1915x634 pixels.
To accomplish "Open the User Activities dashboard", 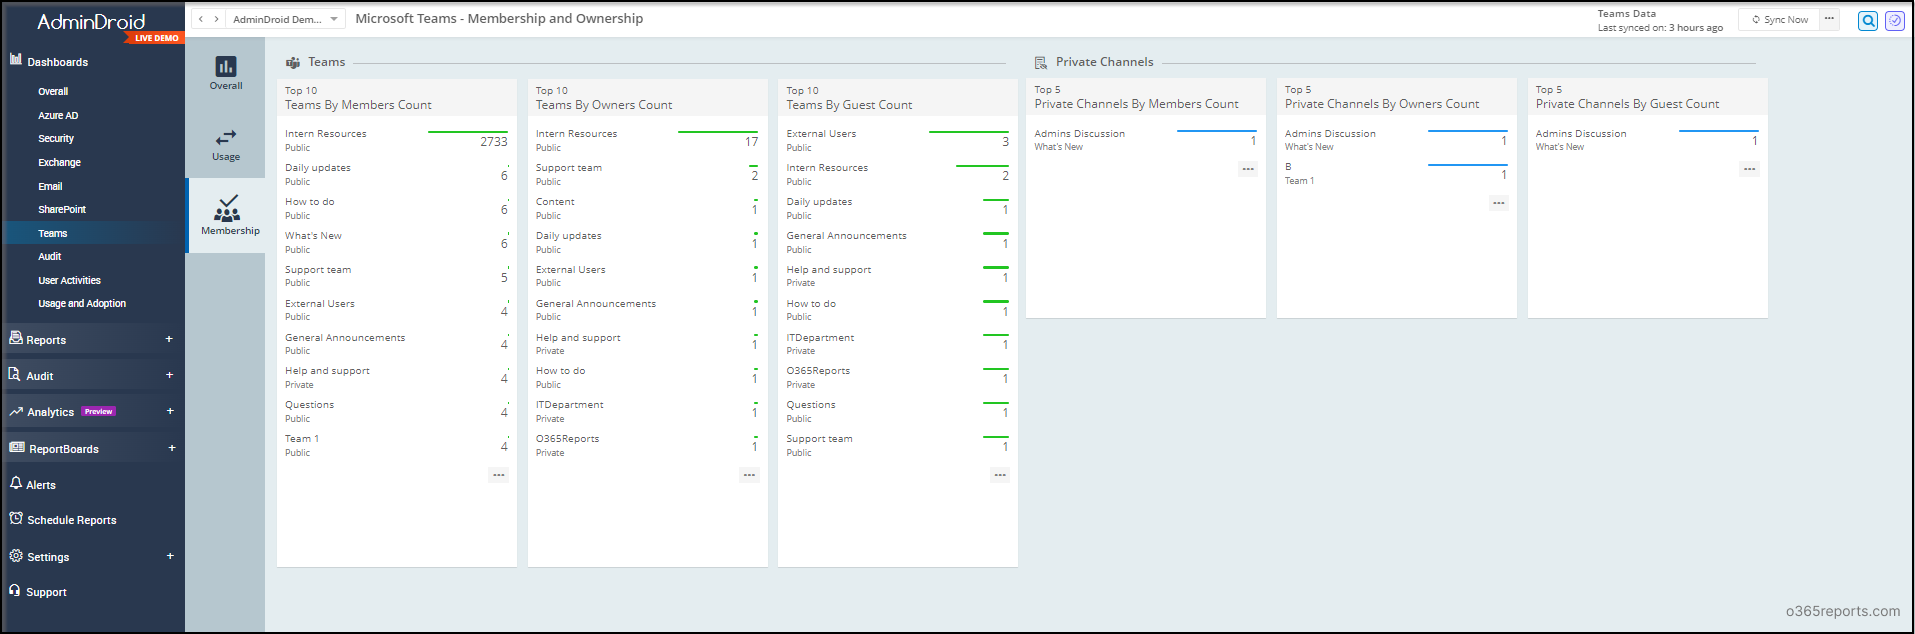I will tap(69, 280).
